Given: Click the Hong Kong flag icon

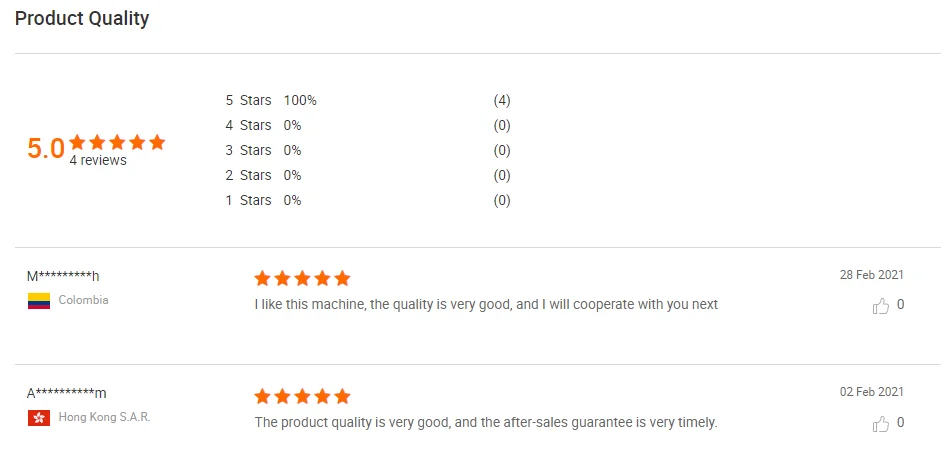Looking at the screenshot, I should [39, 418].
